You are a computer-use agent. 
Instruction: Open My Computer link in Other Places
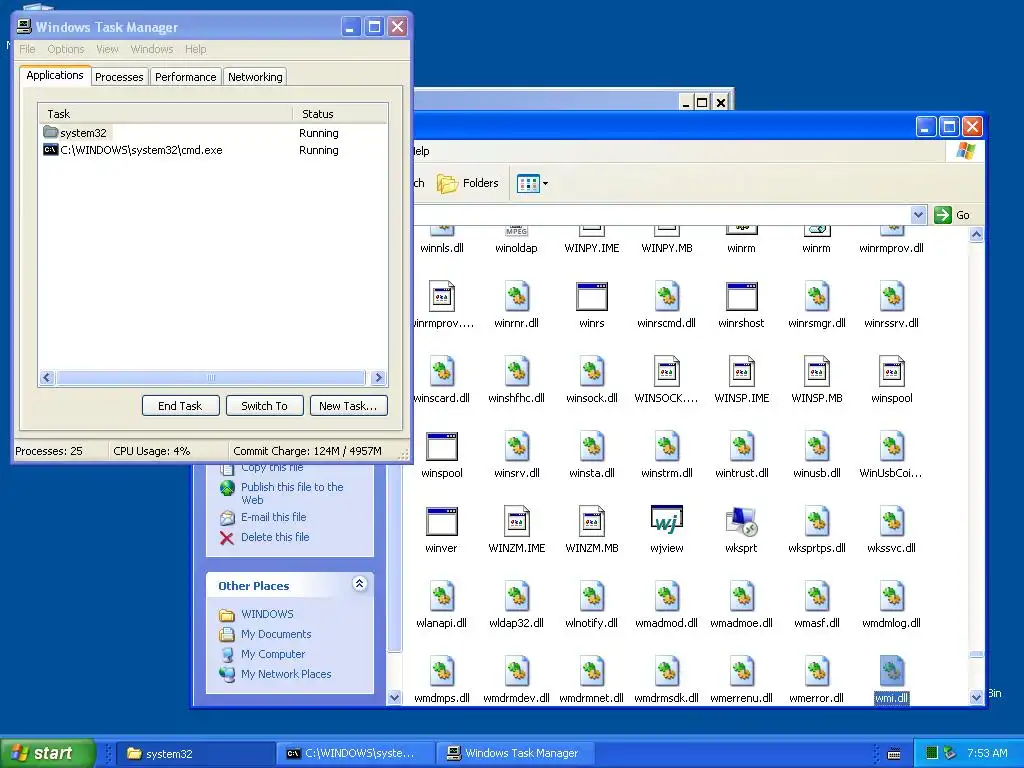[x=273, y=654]
